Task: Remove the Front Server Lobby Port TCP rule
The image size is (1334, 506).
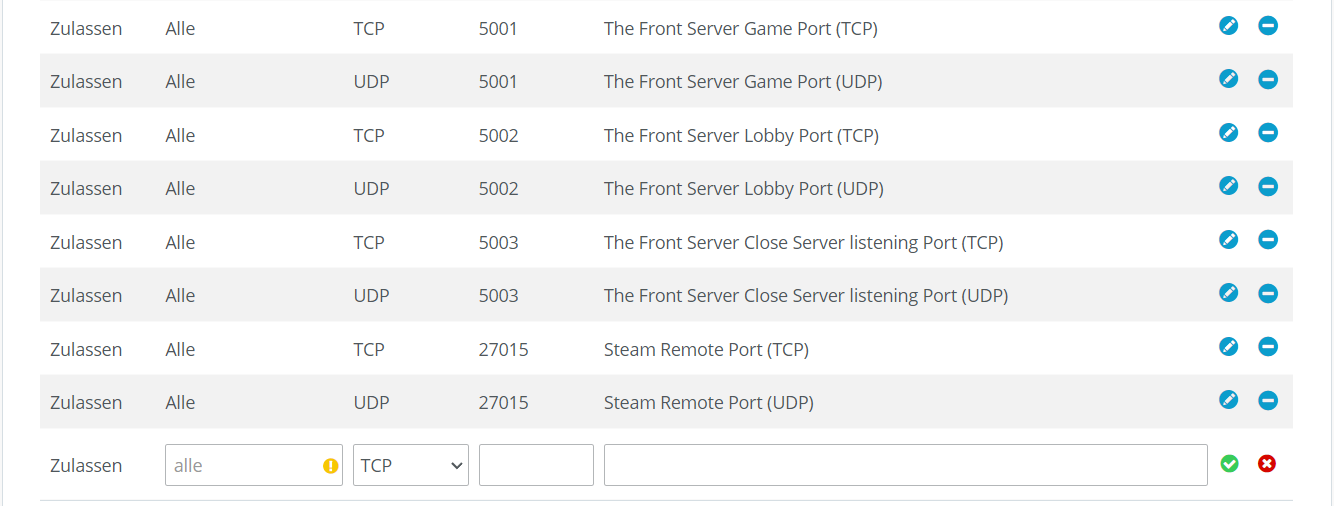Action: pos(1268,133)
